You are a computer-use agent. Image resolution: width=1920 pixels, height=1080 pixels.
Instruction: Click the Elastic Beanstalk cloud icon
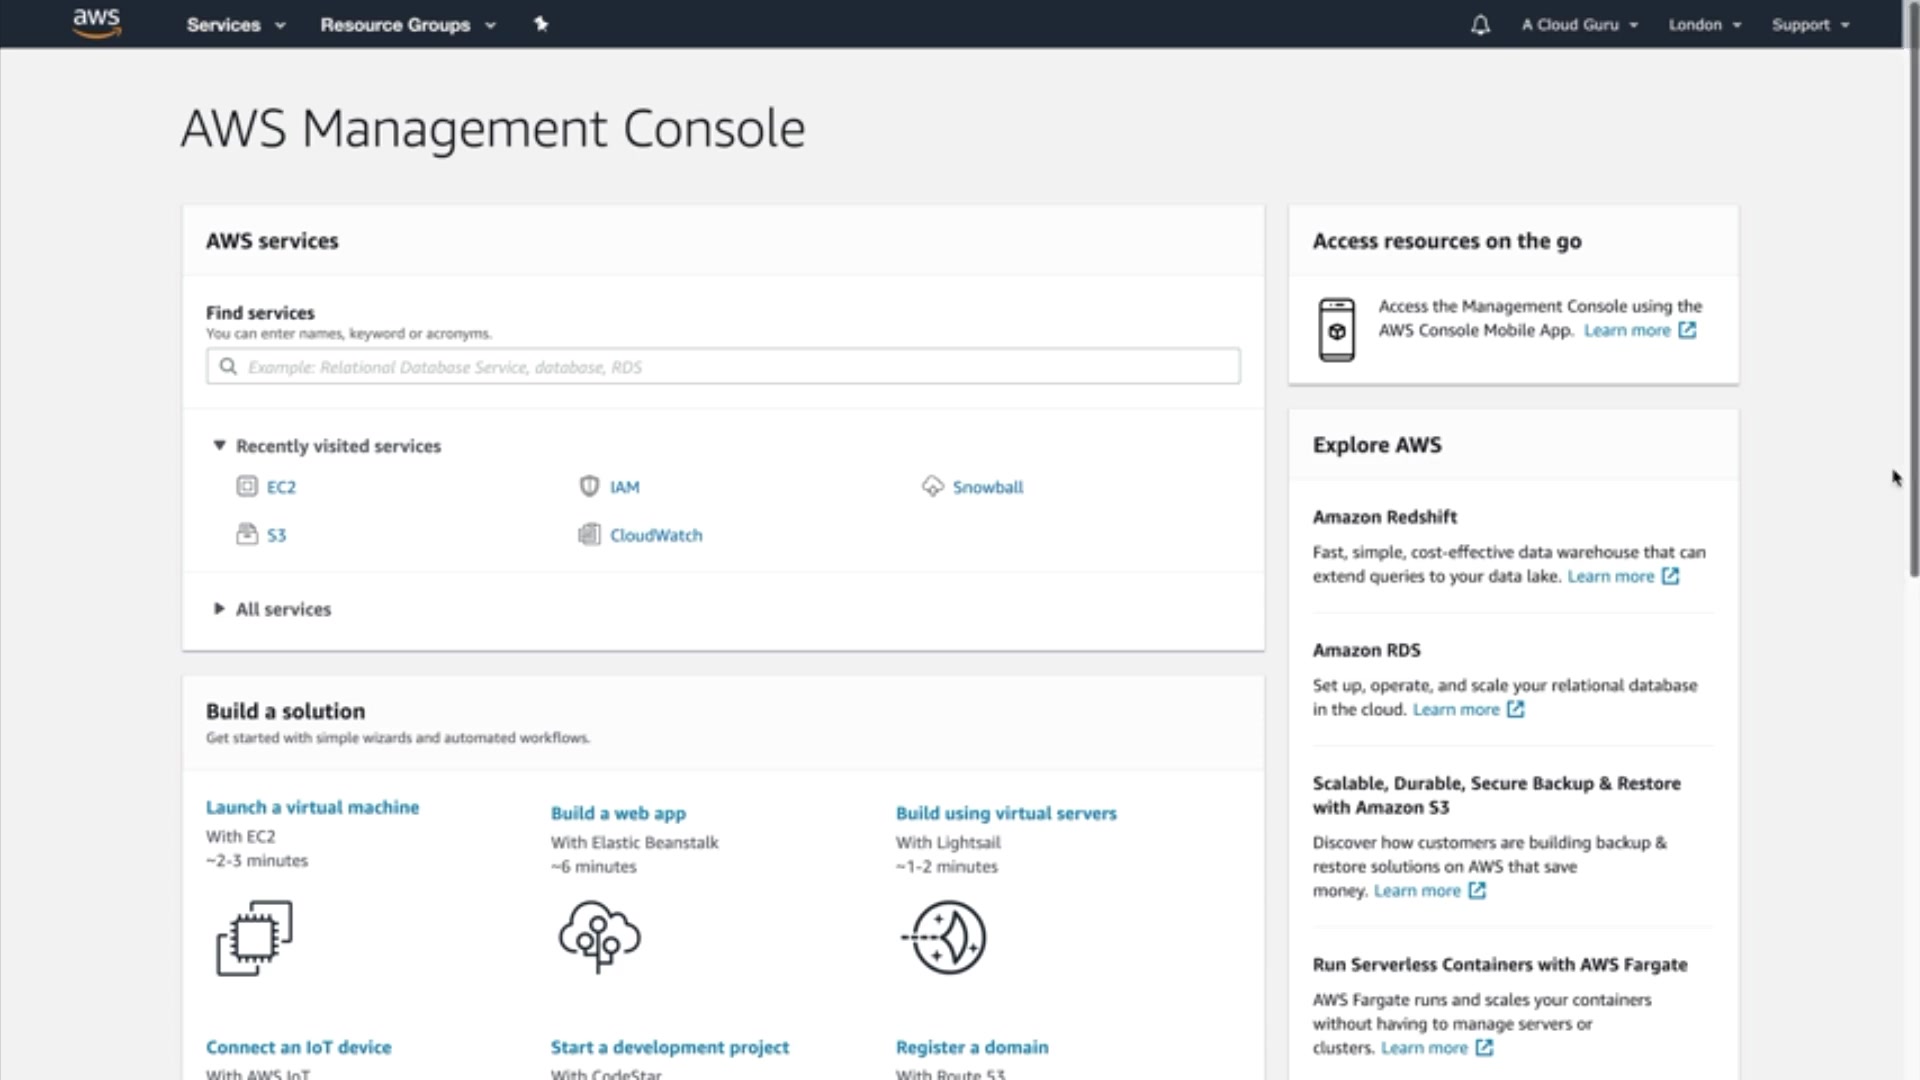[599, 937]
